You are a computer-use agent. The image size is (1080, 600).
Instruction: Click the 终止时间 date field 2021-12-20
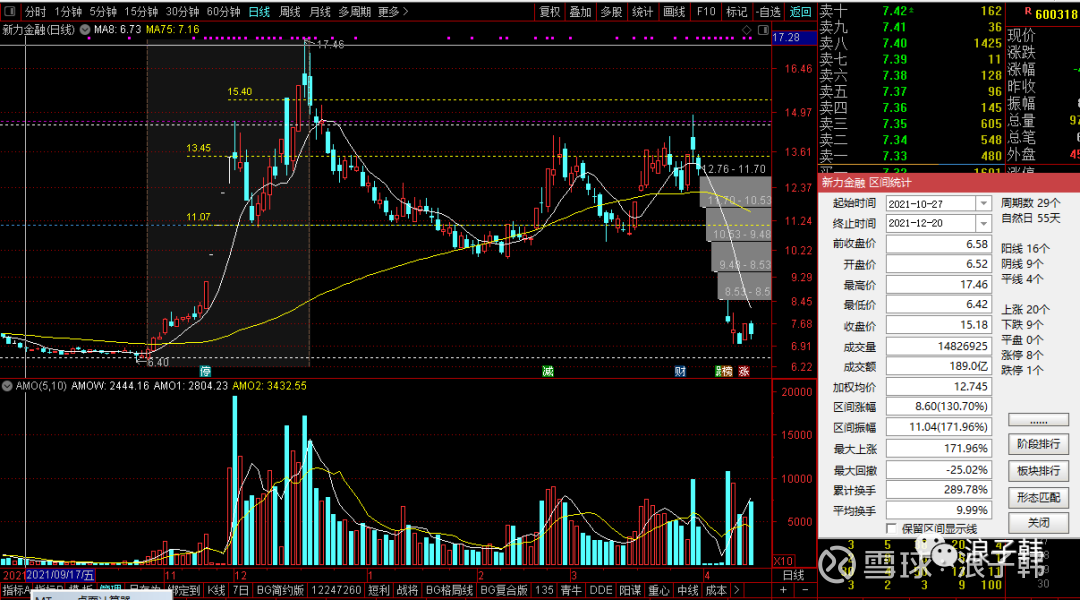tap(931, 223)
